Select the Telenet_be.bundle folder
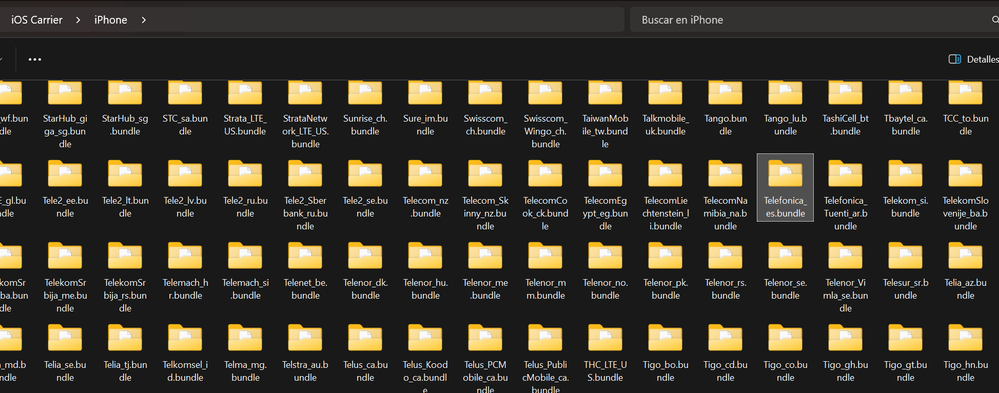999x393 pixels. (305, 270)
